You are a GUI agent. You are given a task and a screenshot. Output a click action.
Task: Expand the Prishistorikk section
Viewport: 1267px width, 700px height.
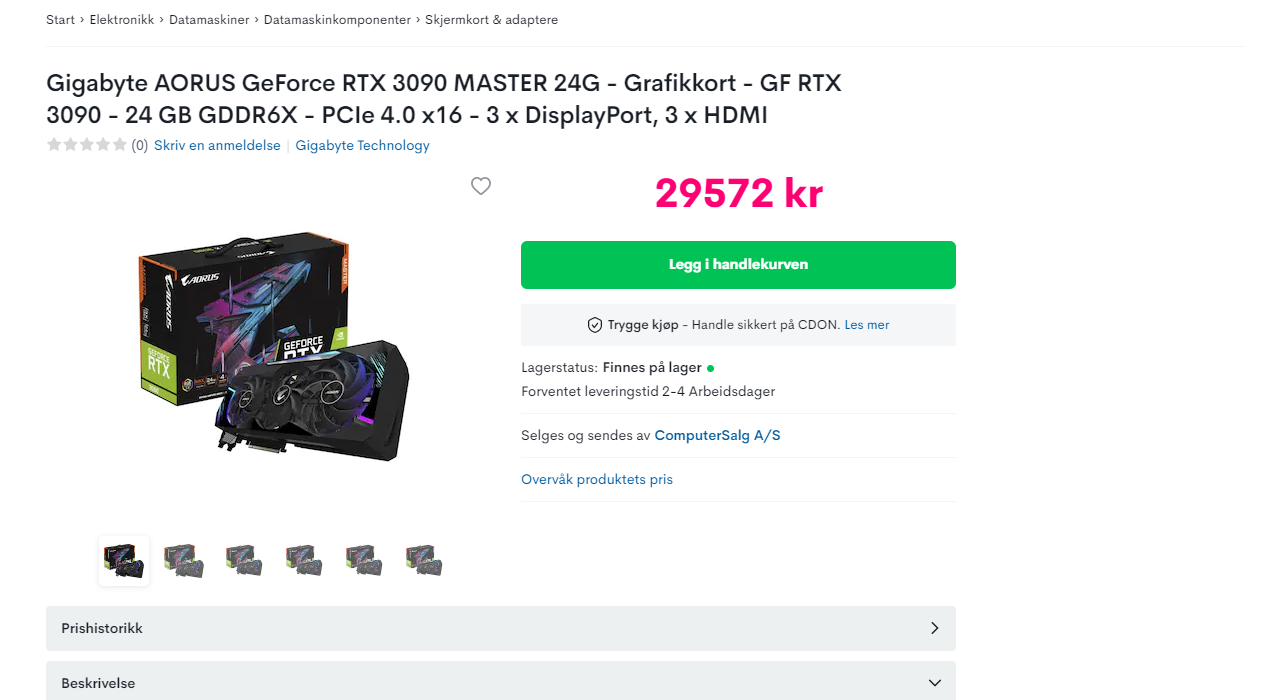(x=501, y=628)
